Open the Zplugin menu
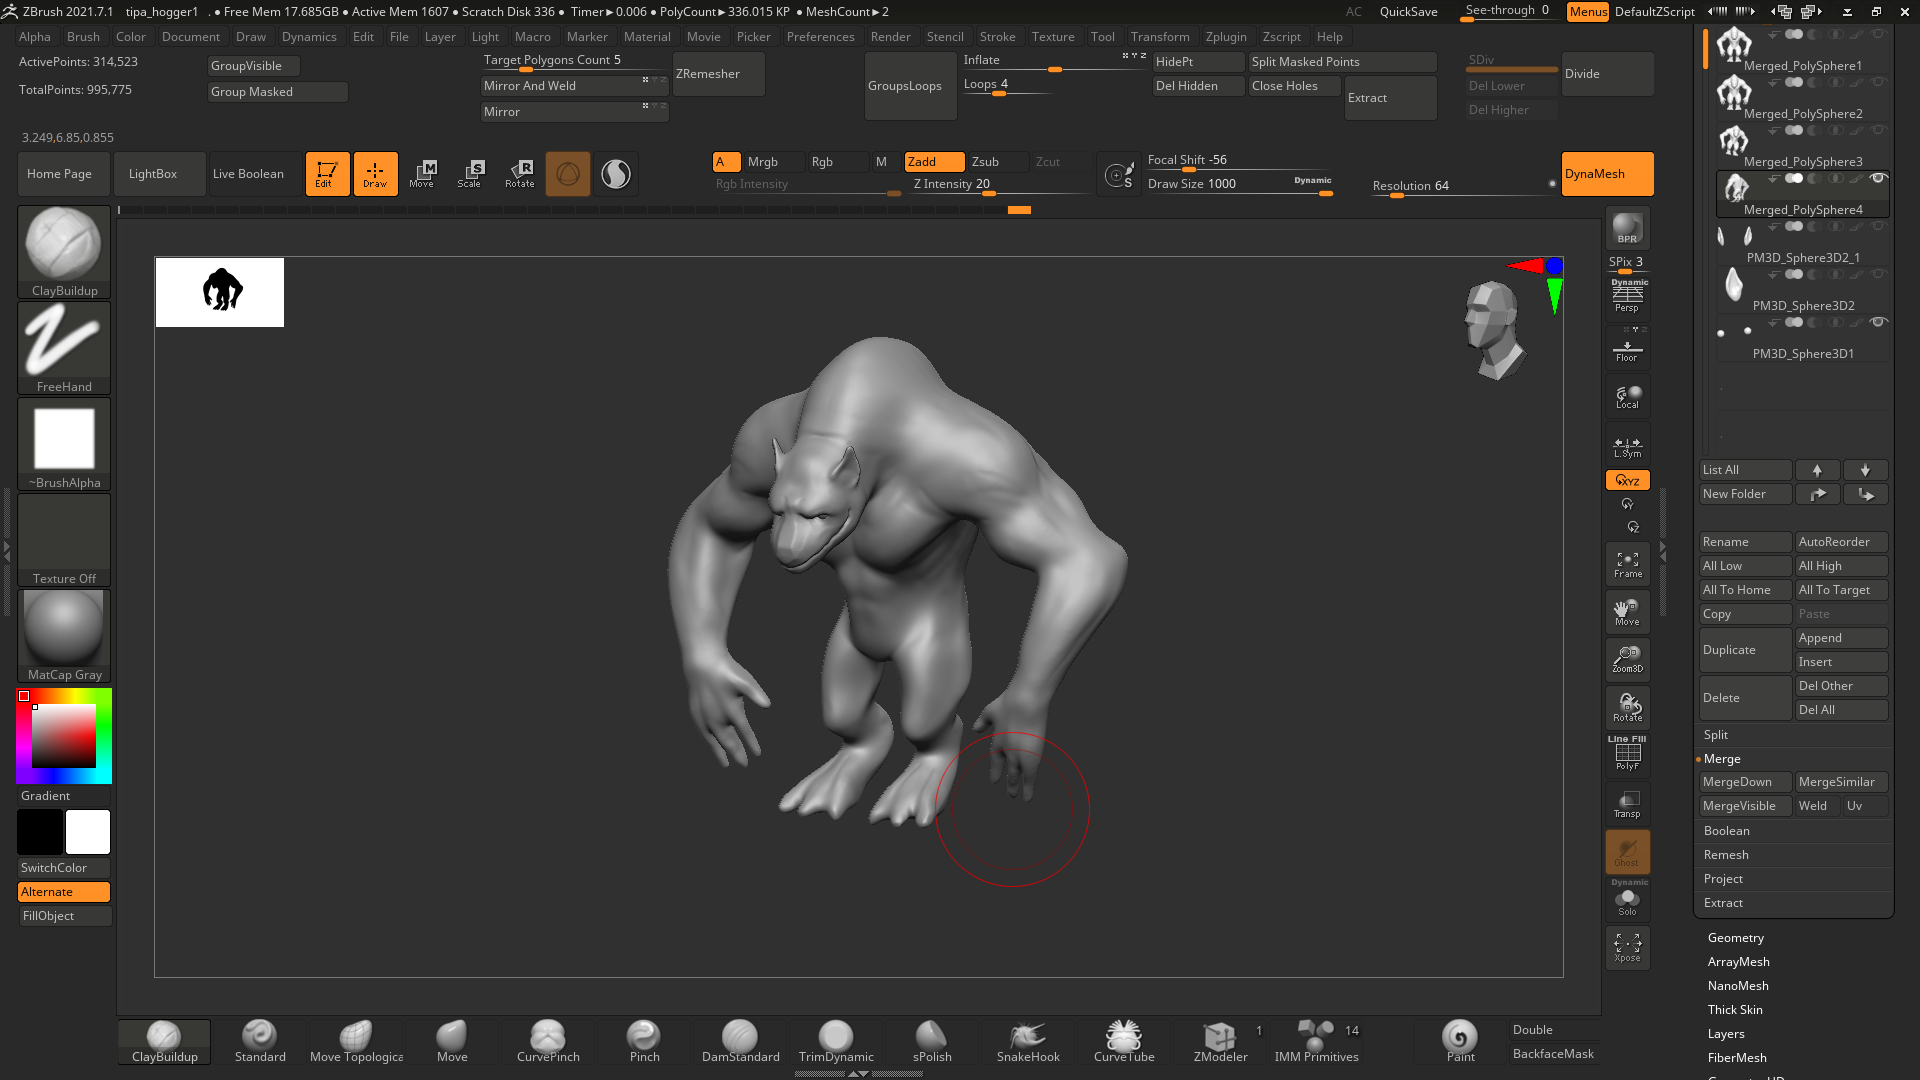 pyautogui.click(x=1226, y=37)
